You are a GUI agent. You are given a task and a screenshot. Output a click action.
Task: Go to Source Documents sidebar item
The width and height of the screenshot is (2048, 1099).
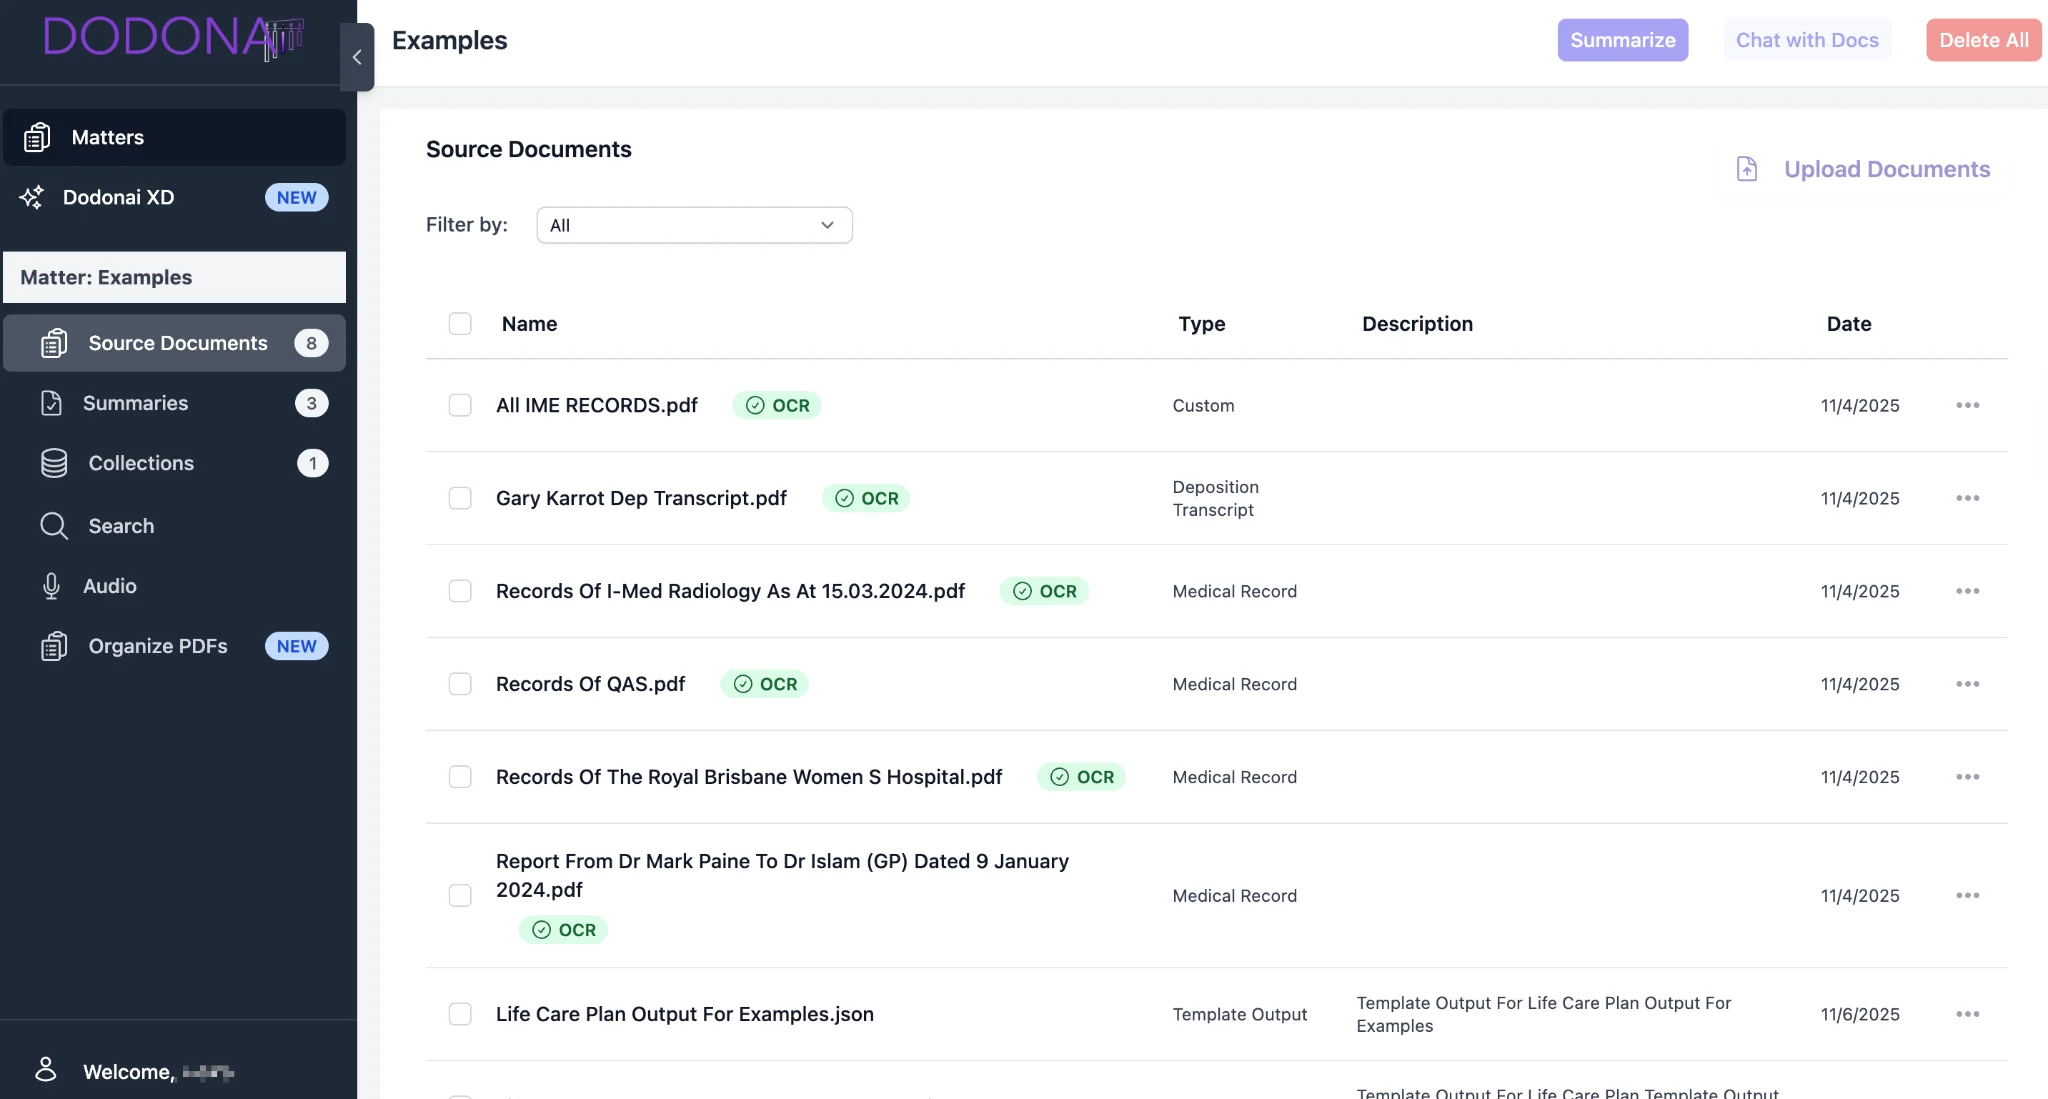pyautogui.click(x=177, y=343)
